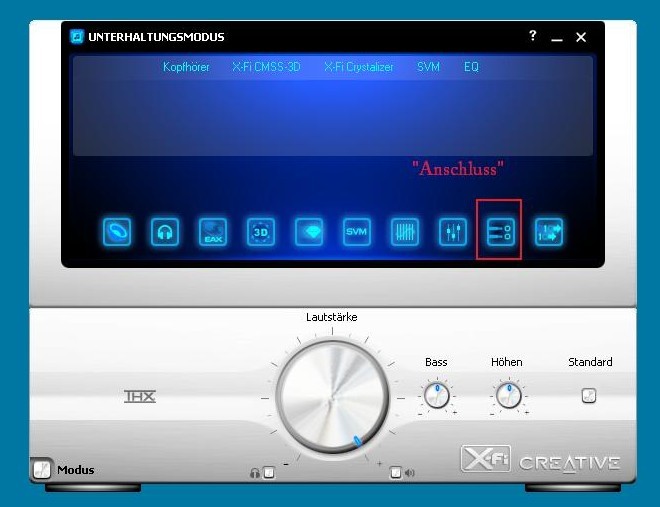Toggle the button beside the headphone icon
The height and width of the screenshot is (507, 660).
click(x=269, y=473)
